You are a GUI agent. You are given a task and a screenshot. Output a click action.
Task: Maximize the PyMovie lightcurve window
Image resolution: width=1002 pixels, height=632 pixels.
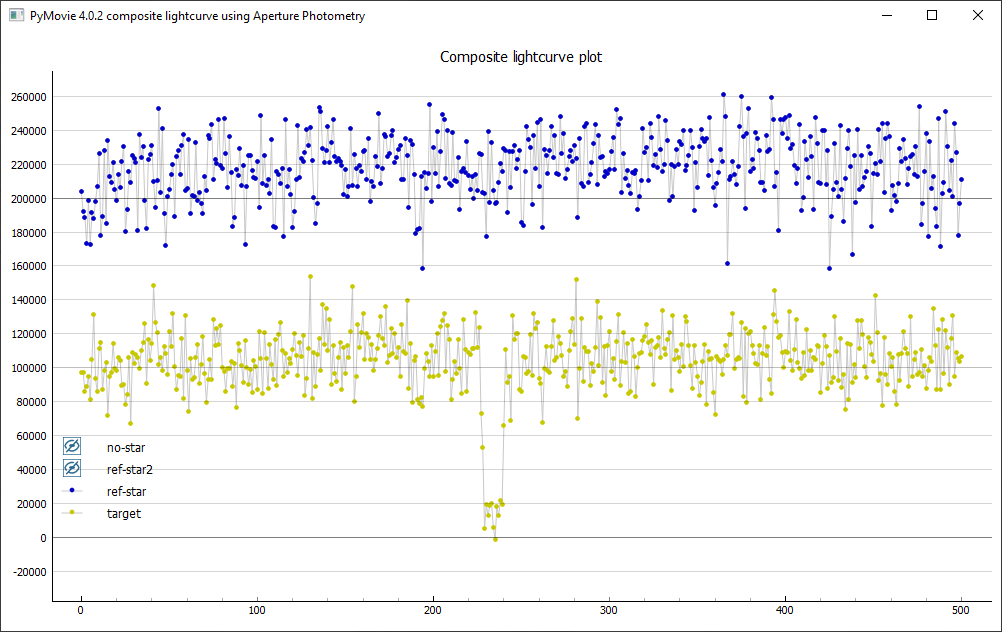click(x=932, y=16)
